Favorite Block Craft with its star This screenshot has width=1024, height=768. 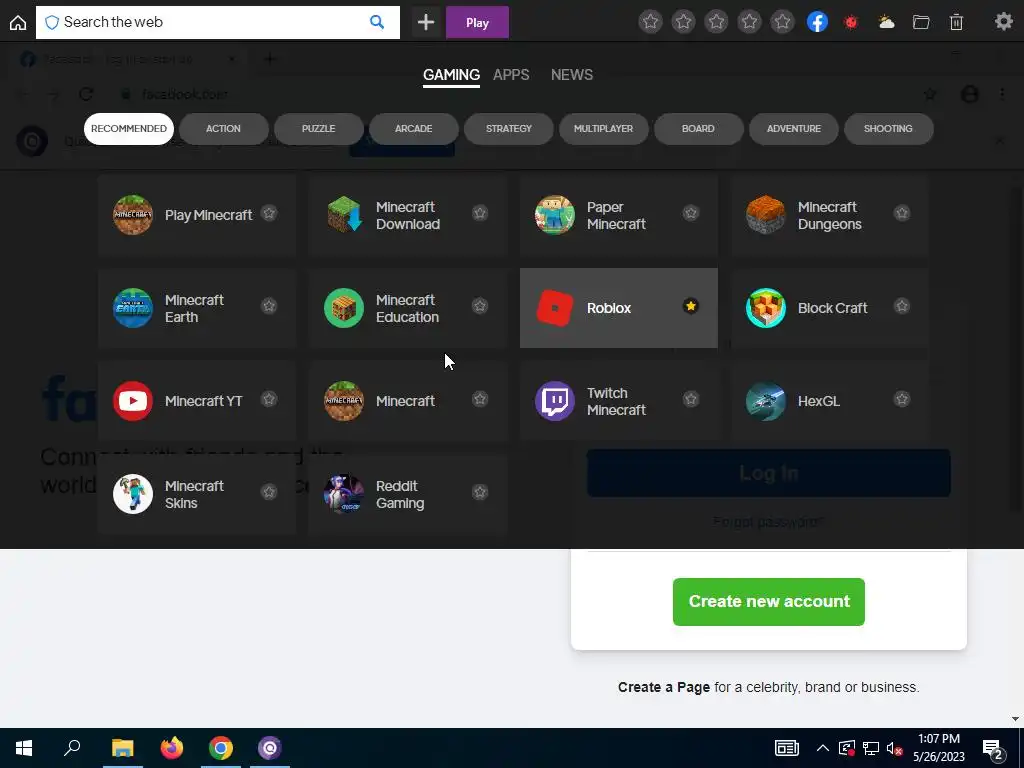902,306
